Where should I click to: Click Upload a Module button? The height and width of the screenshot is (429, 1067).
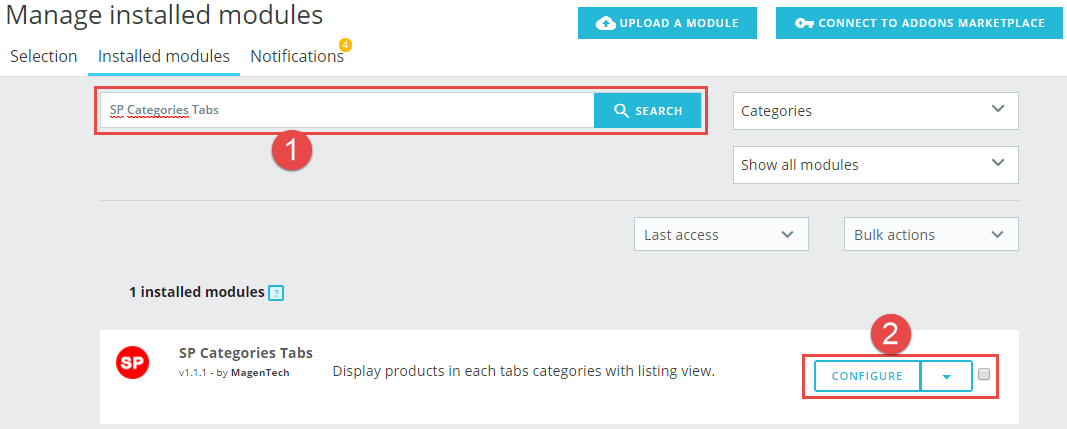click(667, 23)
